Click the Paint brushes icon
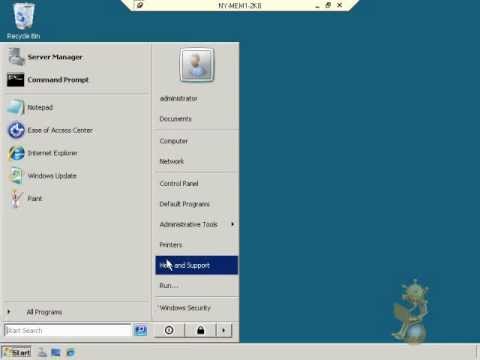Screen dimensions: 480x360 (x=16, y=198)
